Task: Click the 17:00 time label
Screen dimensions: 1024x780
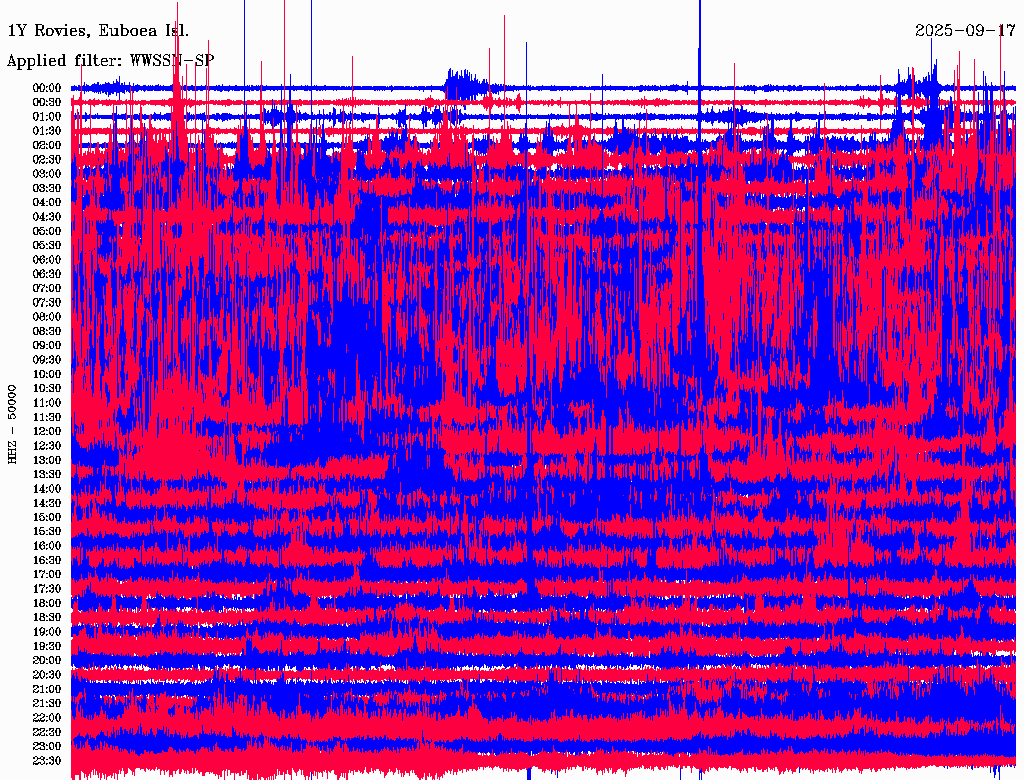Action: click(47, 574)
